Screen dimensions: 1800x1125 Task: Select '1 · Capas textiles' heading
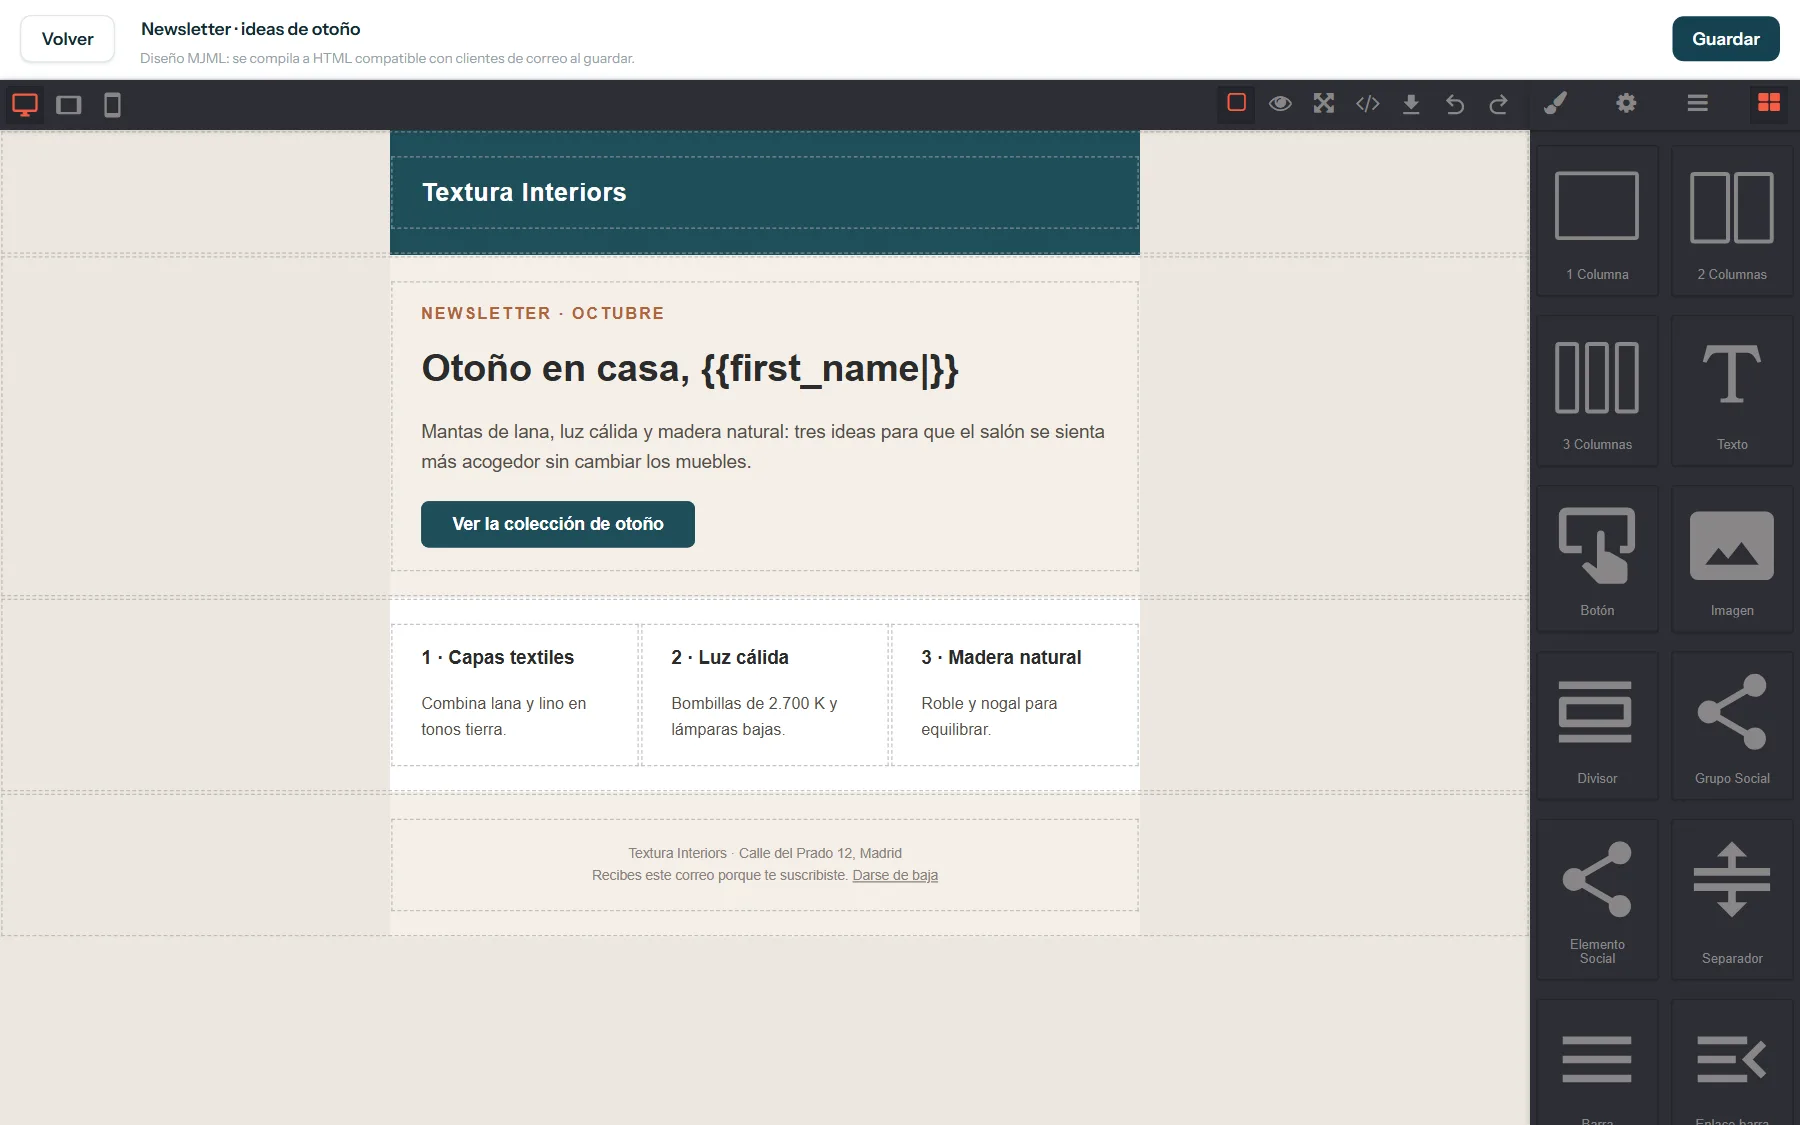498,657
